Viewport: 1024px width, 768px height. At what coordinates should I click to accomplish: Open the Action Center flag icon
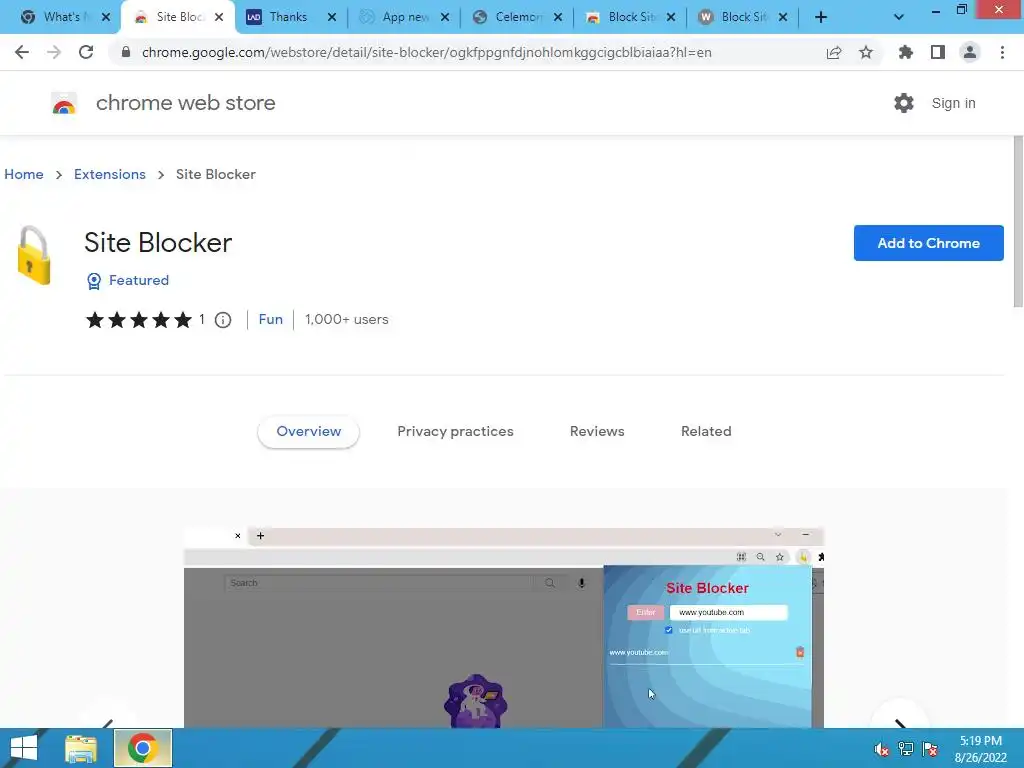(931, 749)
